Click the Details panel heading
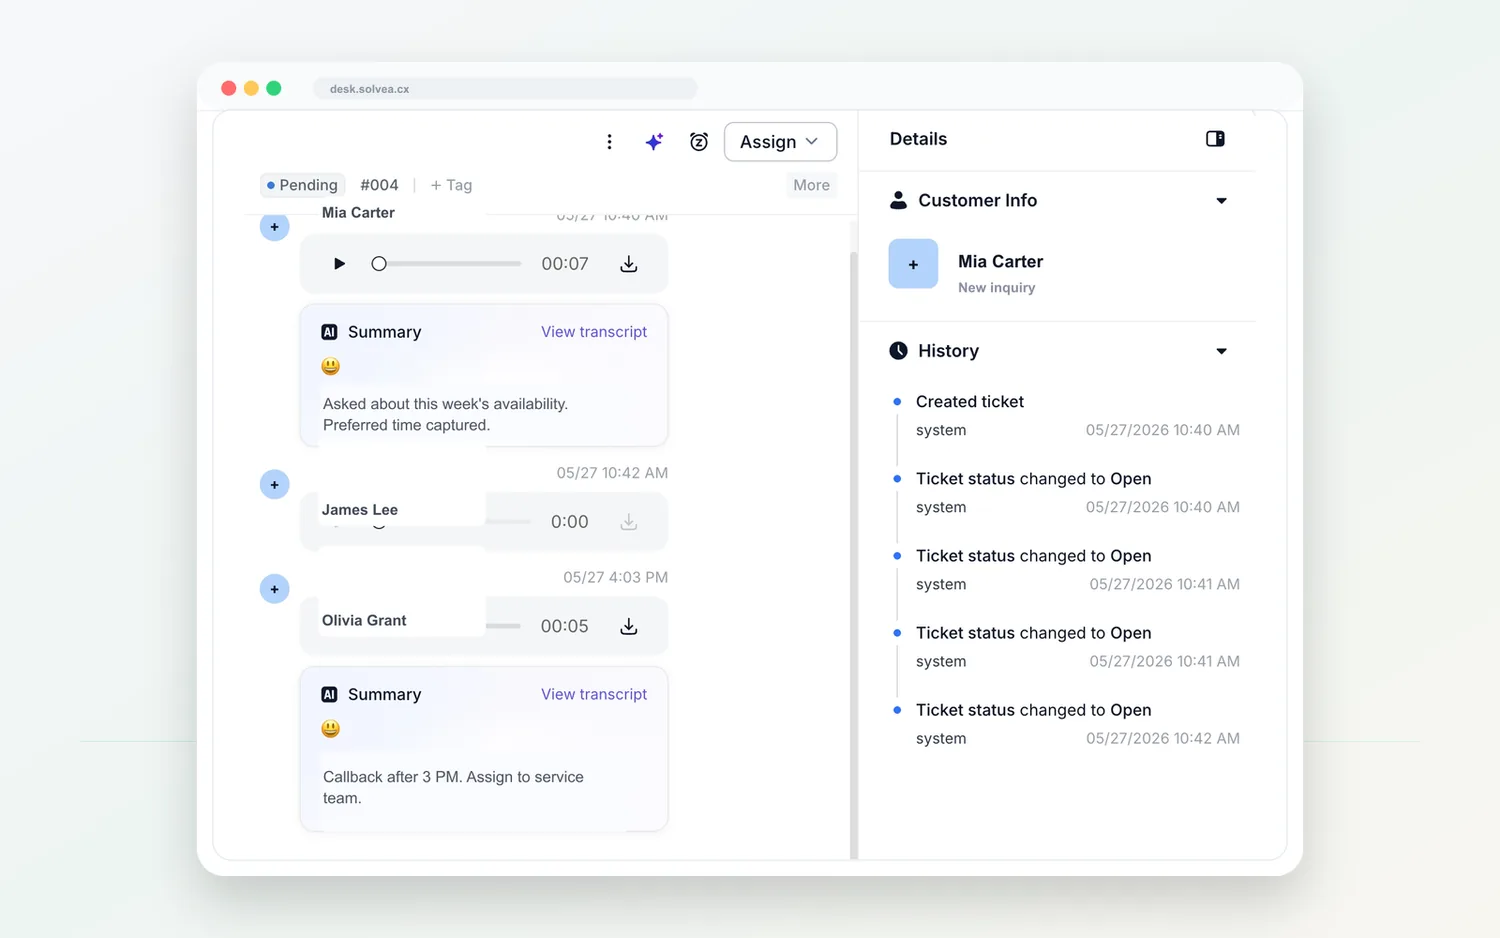The image size is (1500, 938). pyautogui.click(x=918, y=139)
